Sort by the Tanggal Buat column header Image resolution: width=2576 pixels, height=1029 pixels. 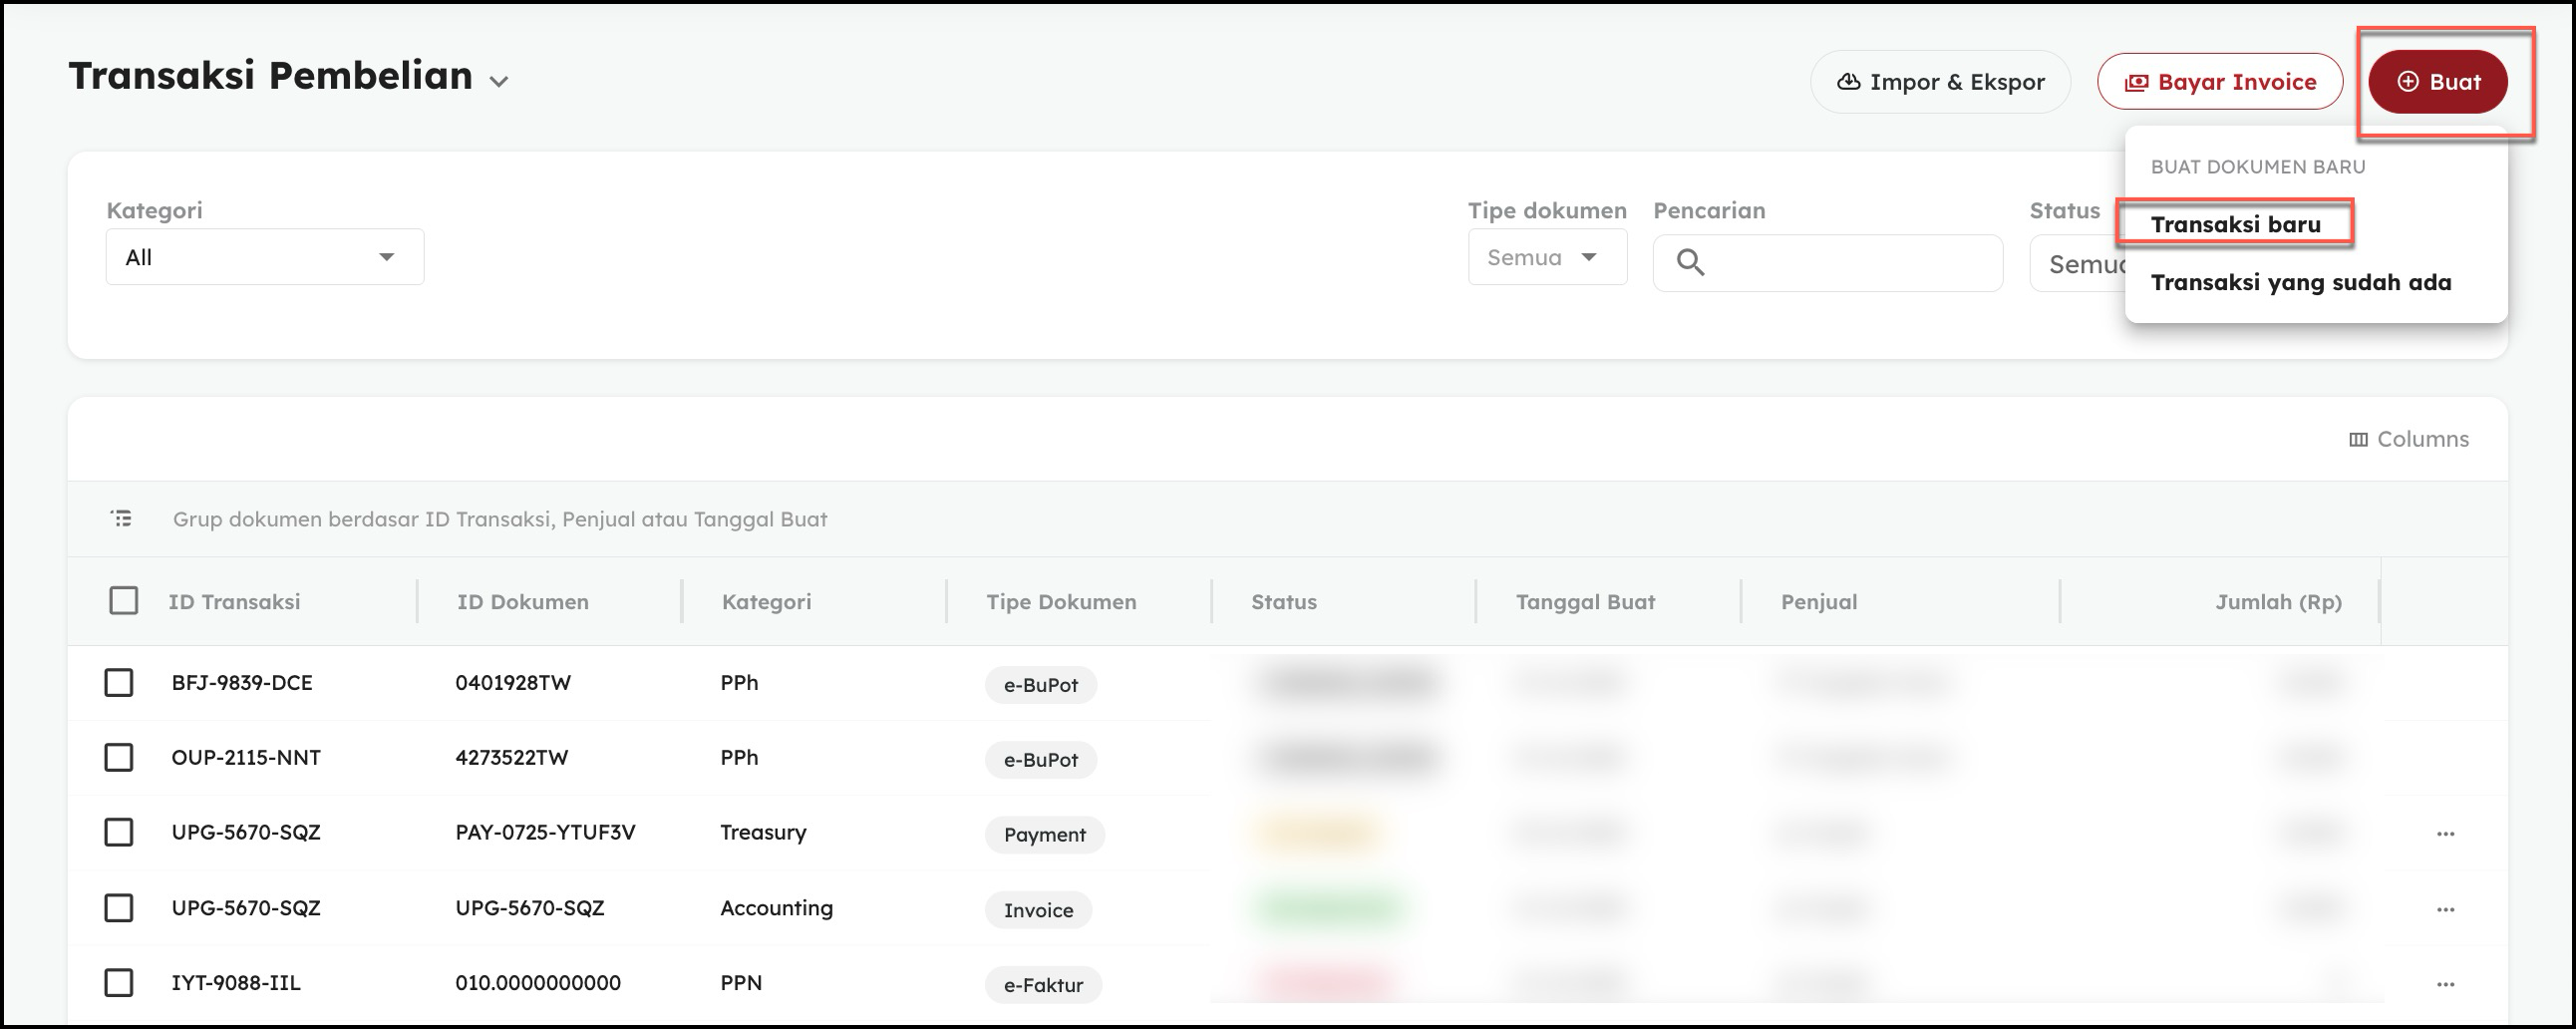1585,602
